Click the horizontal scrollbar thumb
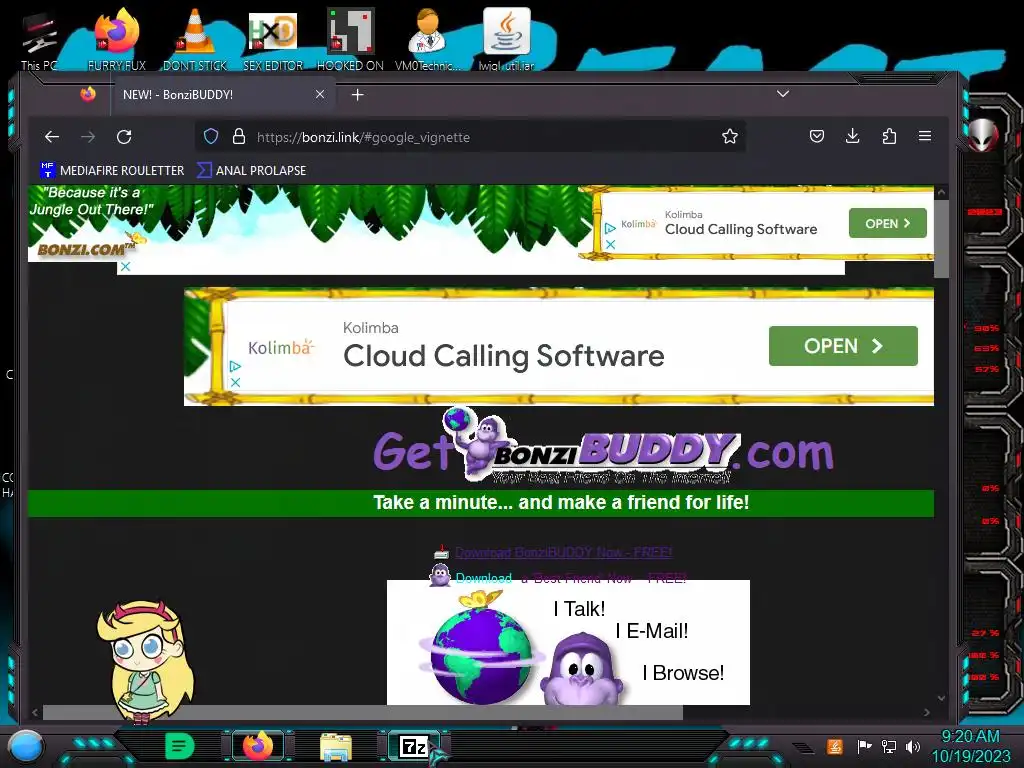Screen dimensions: 1024x768 (362, 712)
